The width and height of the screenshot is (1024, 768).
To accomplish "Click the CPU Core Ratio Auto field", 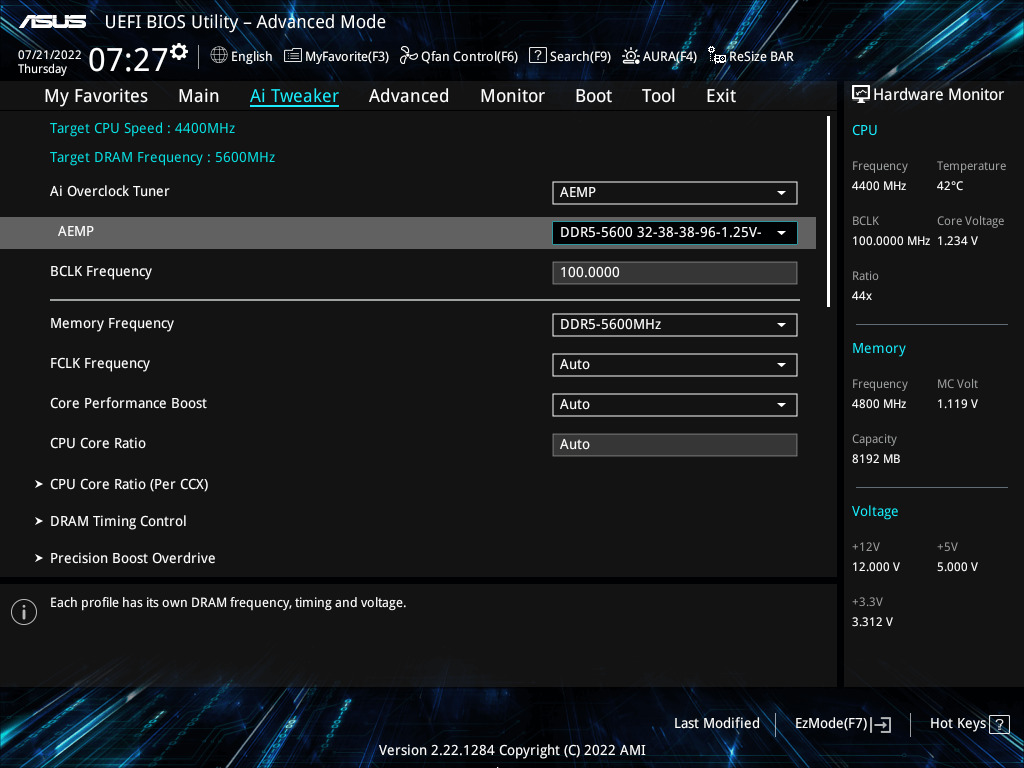I will tap(675, 445).
